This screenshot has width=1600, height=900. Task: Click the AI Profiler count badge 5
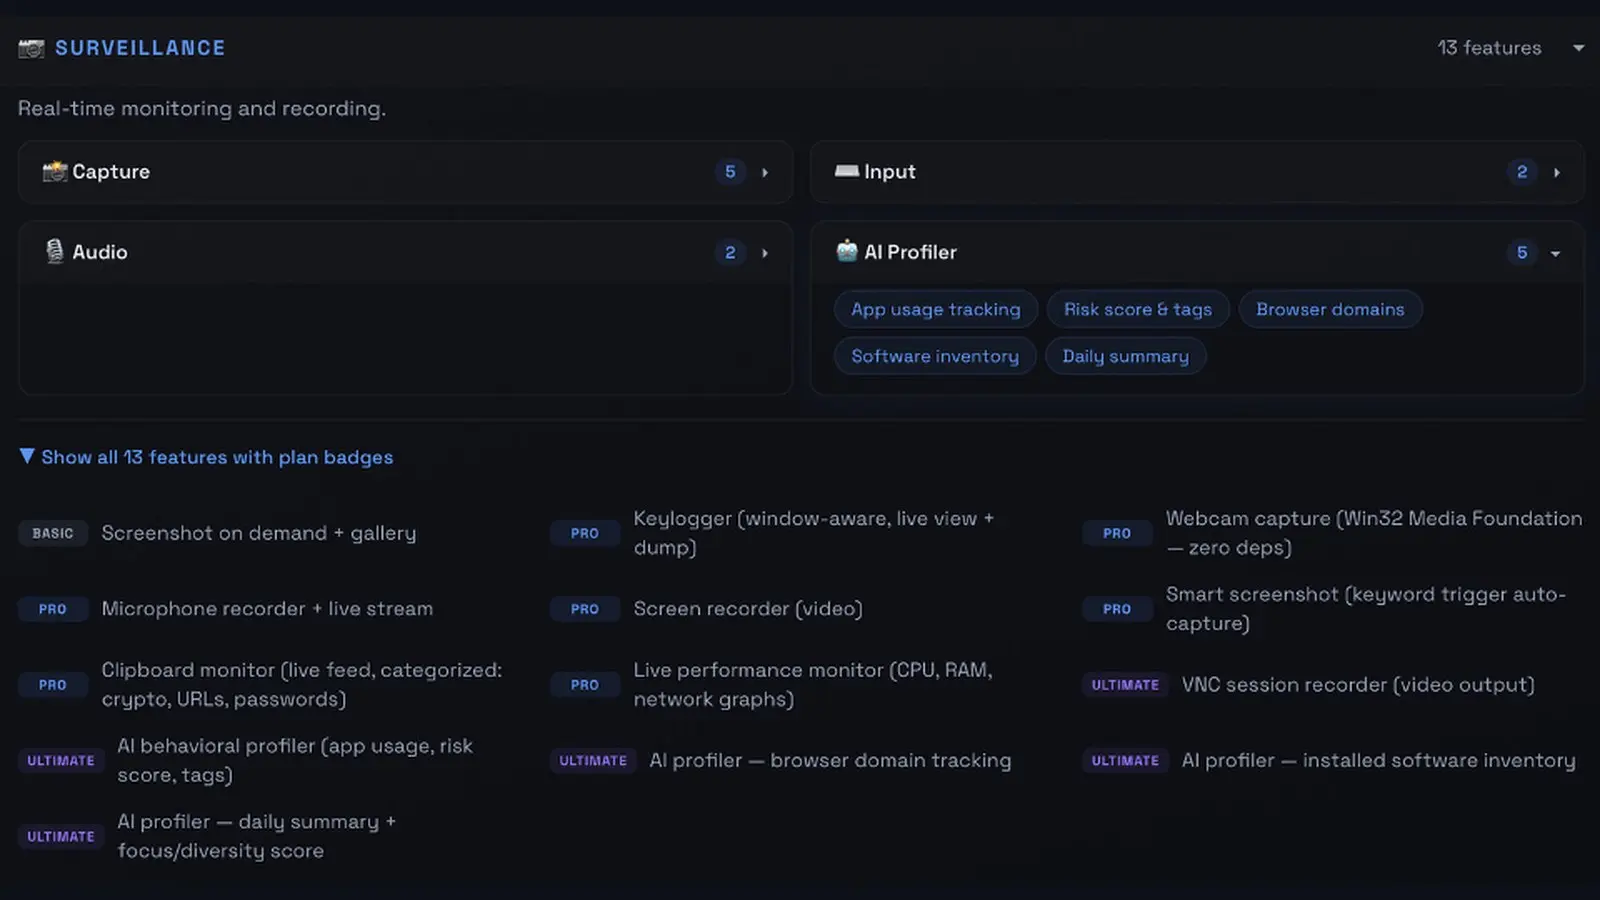1522,253
